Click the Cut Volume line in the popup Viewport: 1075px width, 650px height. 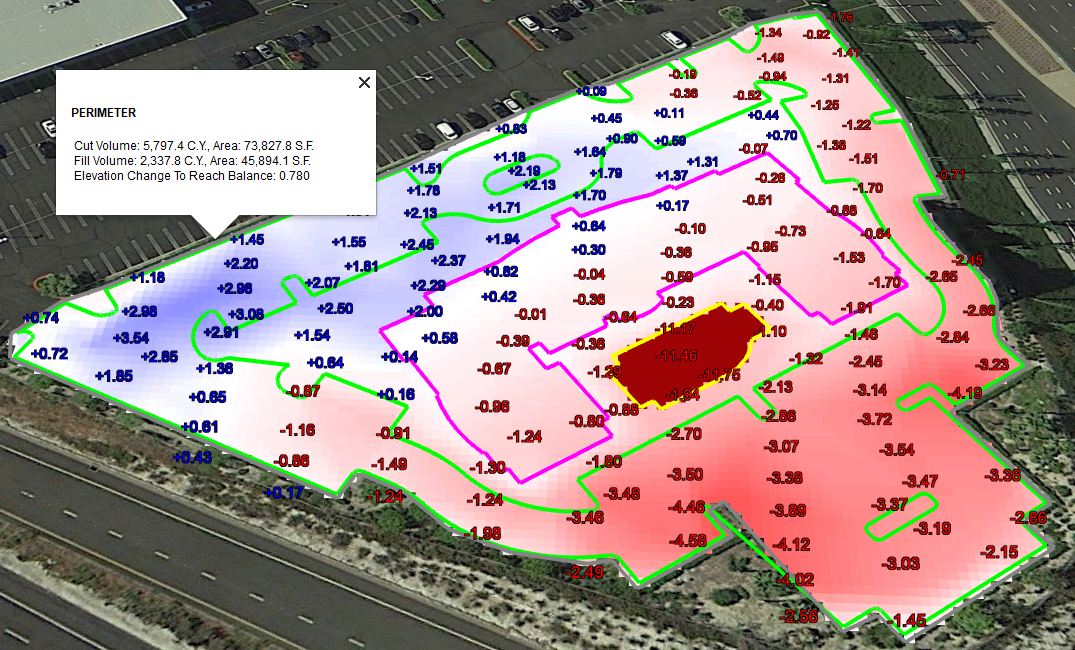[193, 145]
